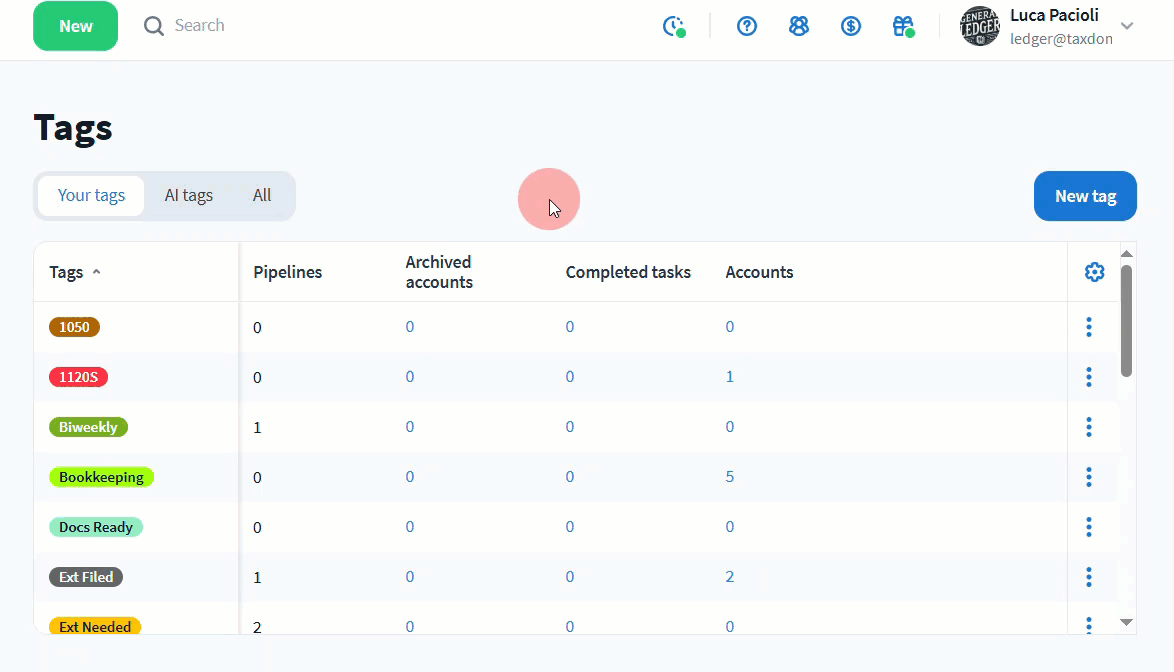
Task: Click the green New button
Action: pyautogui.click(x=76, y=26)
